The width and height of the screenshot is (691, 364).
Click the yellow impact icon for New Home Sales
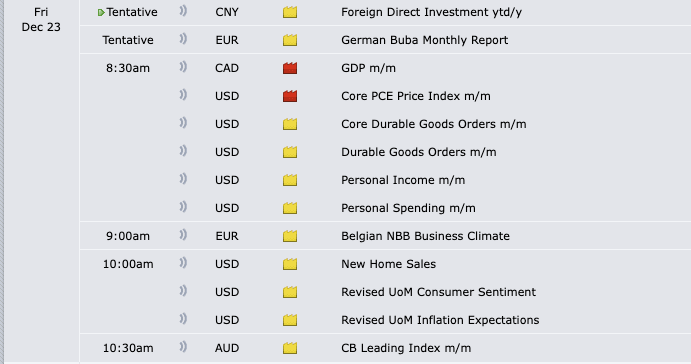(290, 264)
